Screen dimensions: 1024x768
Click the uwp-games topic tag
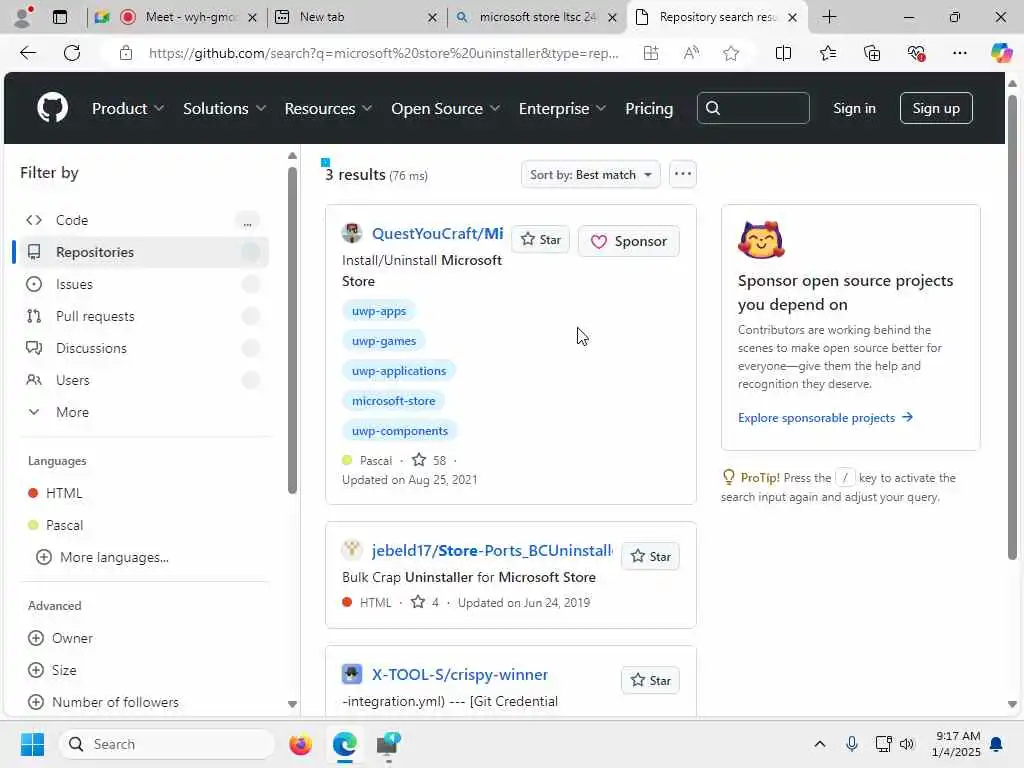[383, 341]
